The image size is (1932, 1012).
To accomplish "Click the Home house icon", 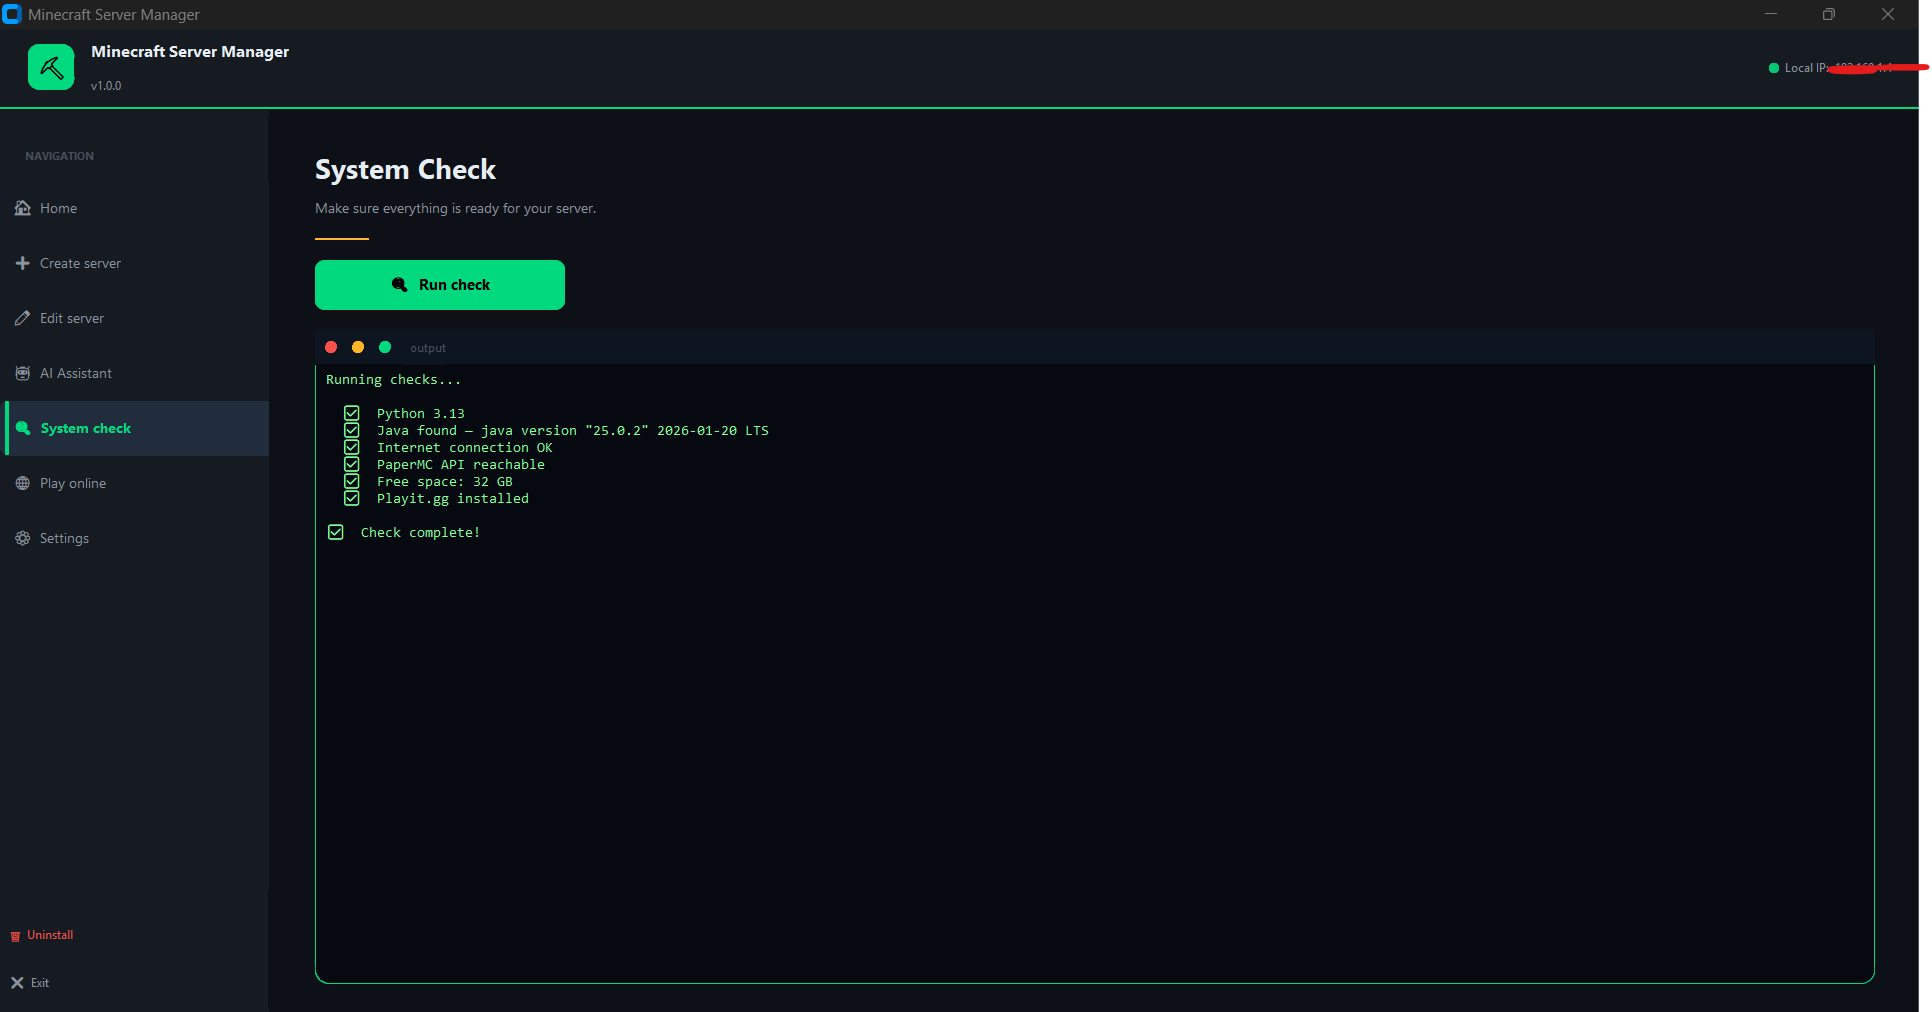I will tap(23, 208).
